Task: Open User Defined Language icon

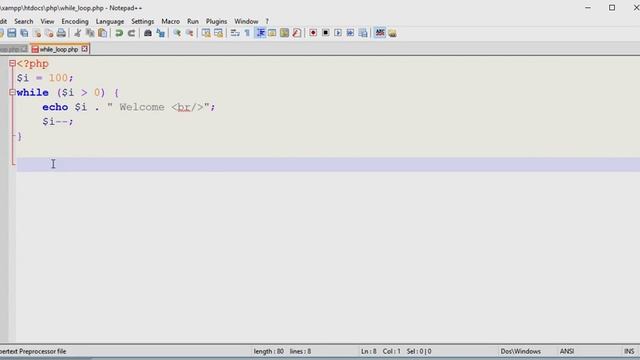Action: tap(272, 33)
